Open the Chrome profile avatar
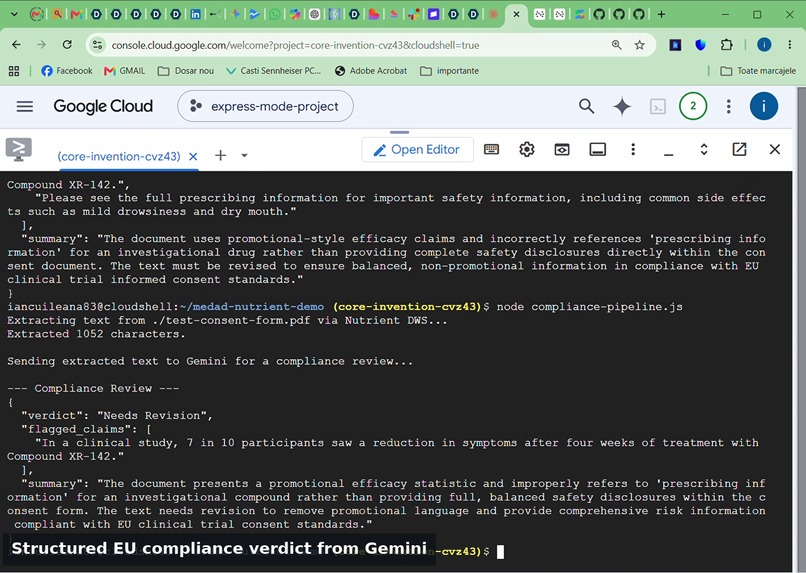Screen dimensions: 806x573 coord(764,45)
